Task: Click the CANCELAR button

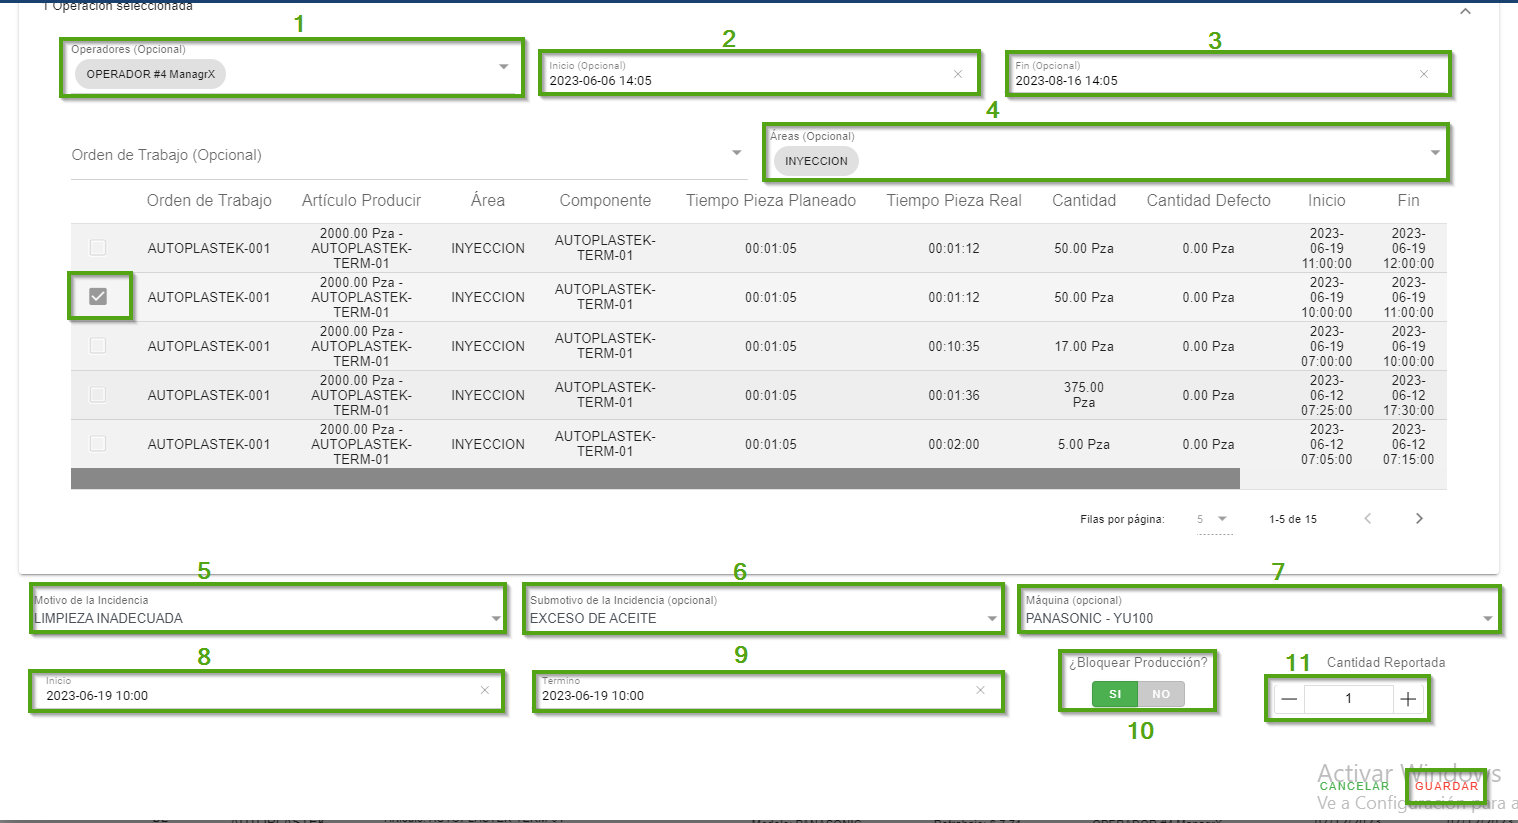Action: (1354, 786)
